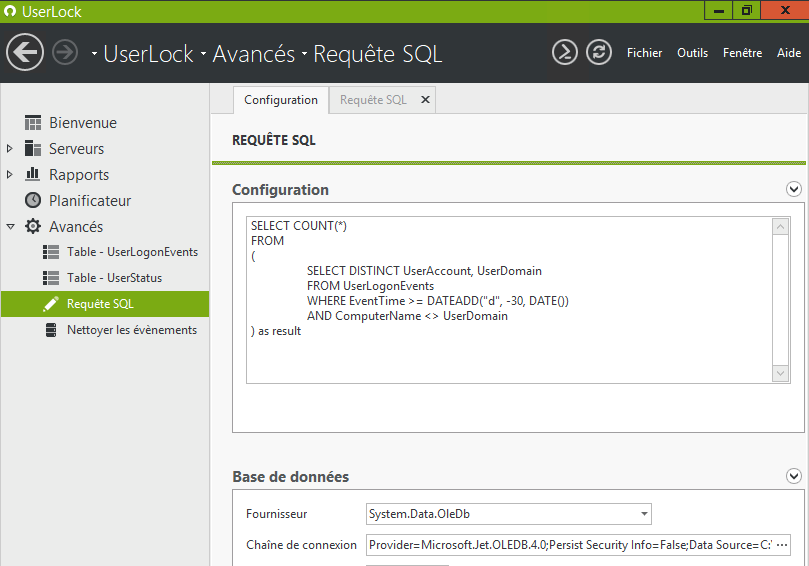Expand the Serveurs tree node
The width and height of the screenshot is (809, 566).
10,149
